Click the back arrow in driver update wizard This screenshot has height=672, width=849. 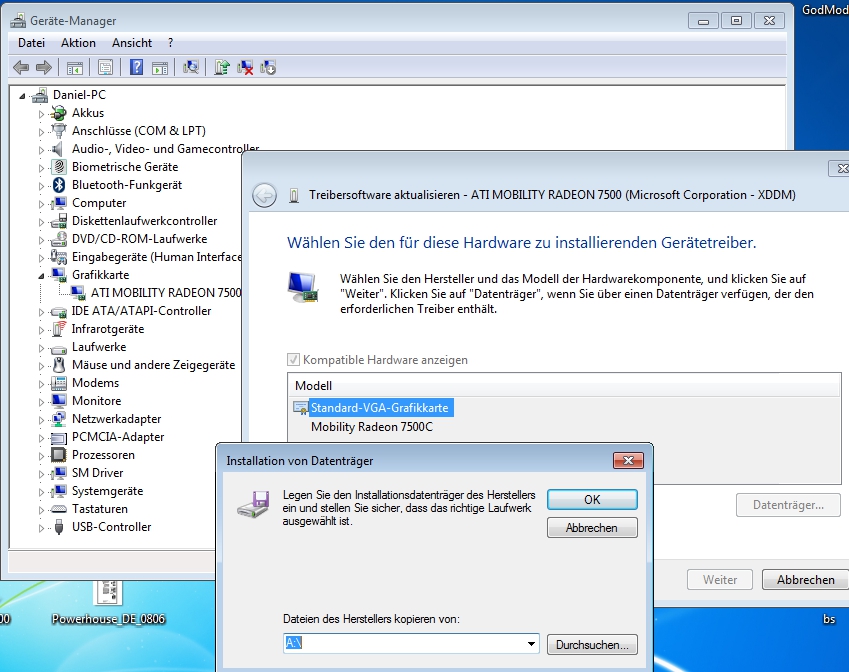click(x=264, y=195)
